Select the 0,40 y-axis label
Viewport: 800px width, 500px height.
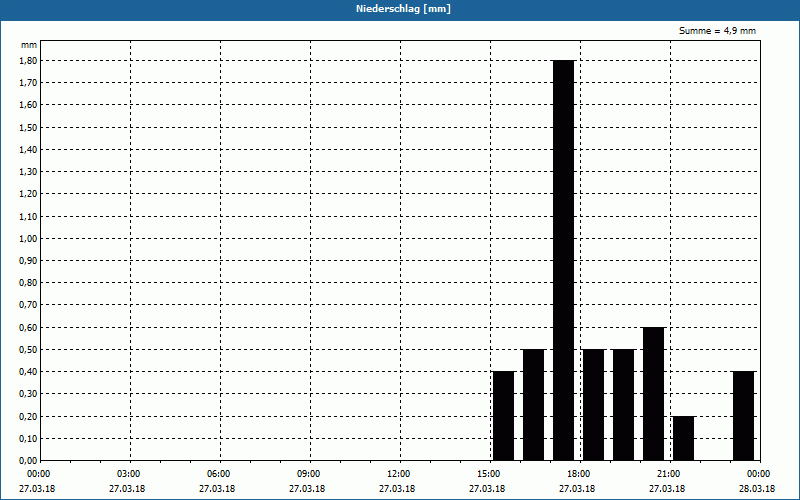28,372
